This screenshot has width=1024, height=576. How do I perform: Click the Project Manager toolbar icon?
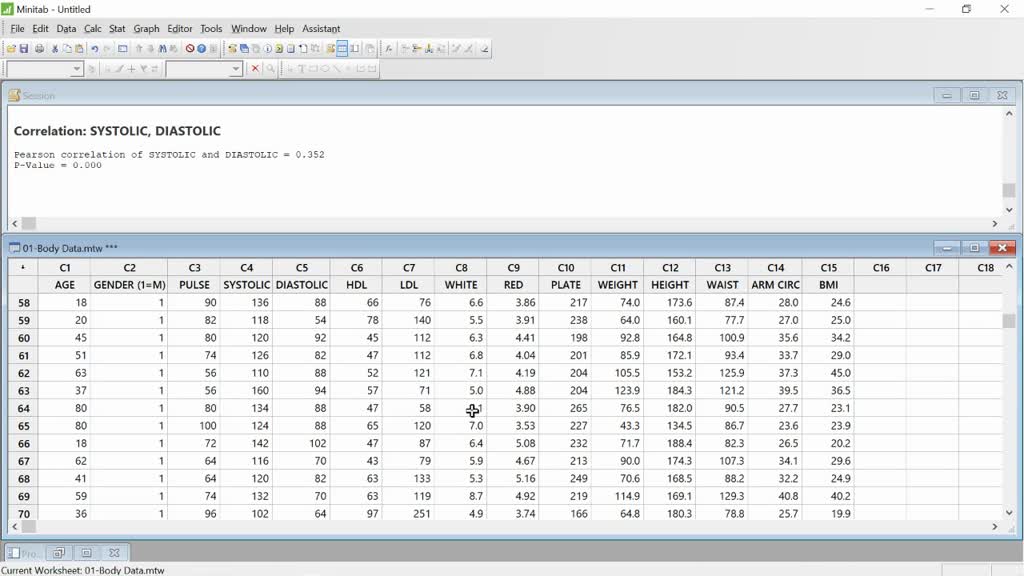[355, 49]
